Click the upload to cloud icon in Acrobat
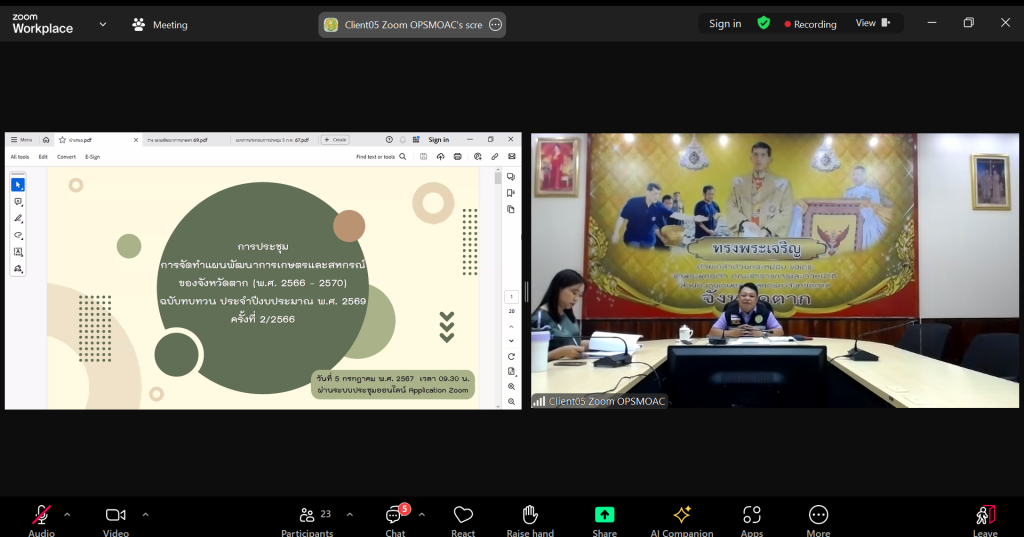This screenshot has width=1024, height=537. click(441, 157)
